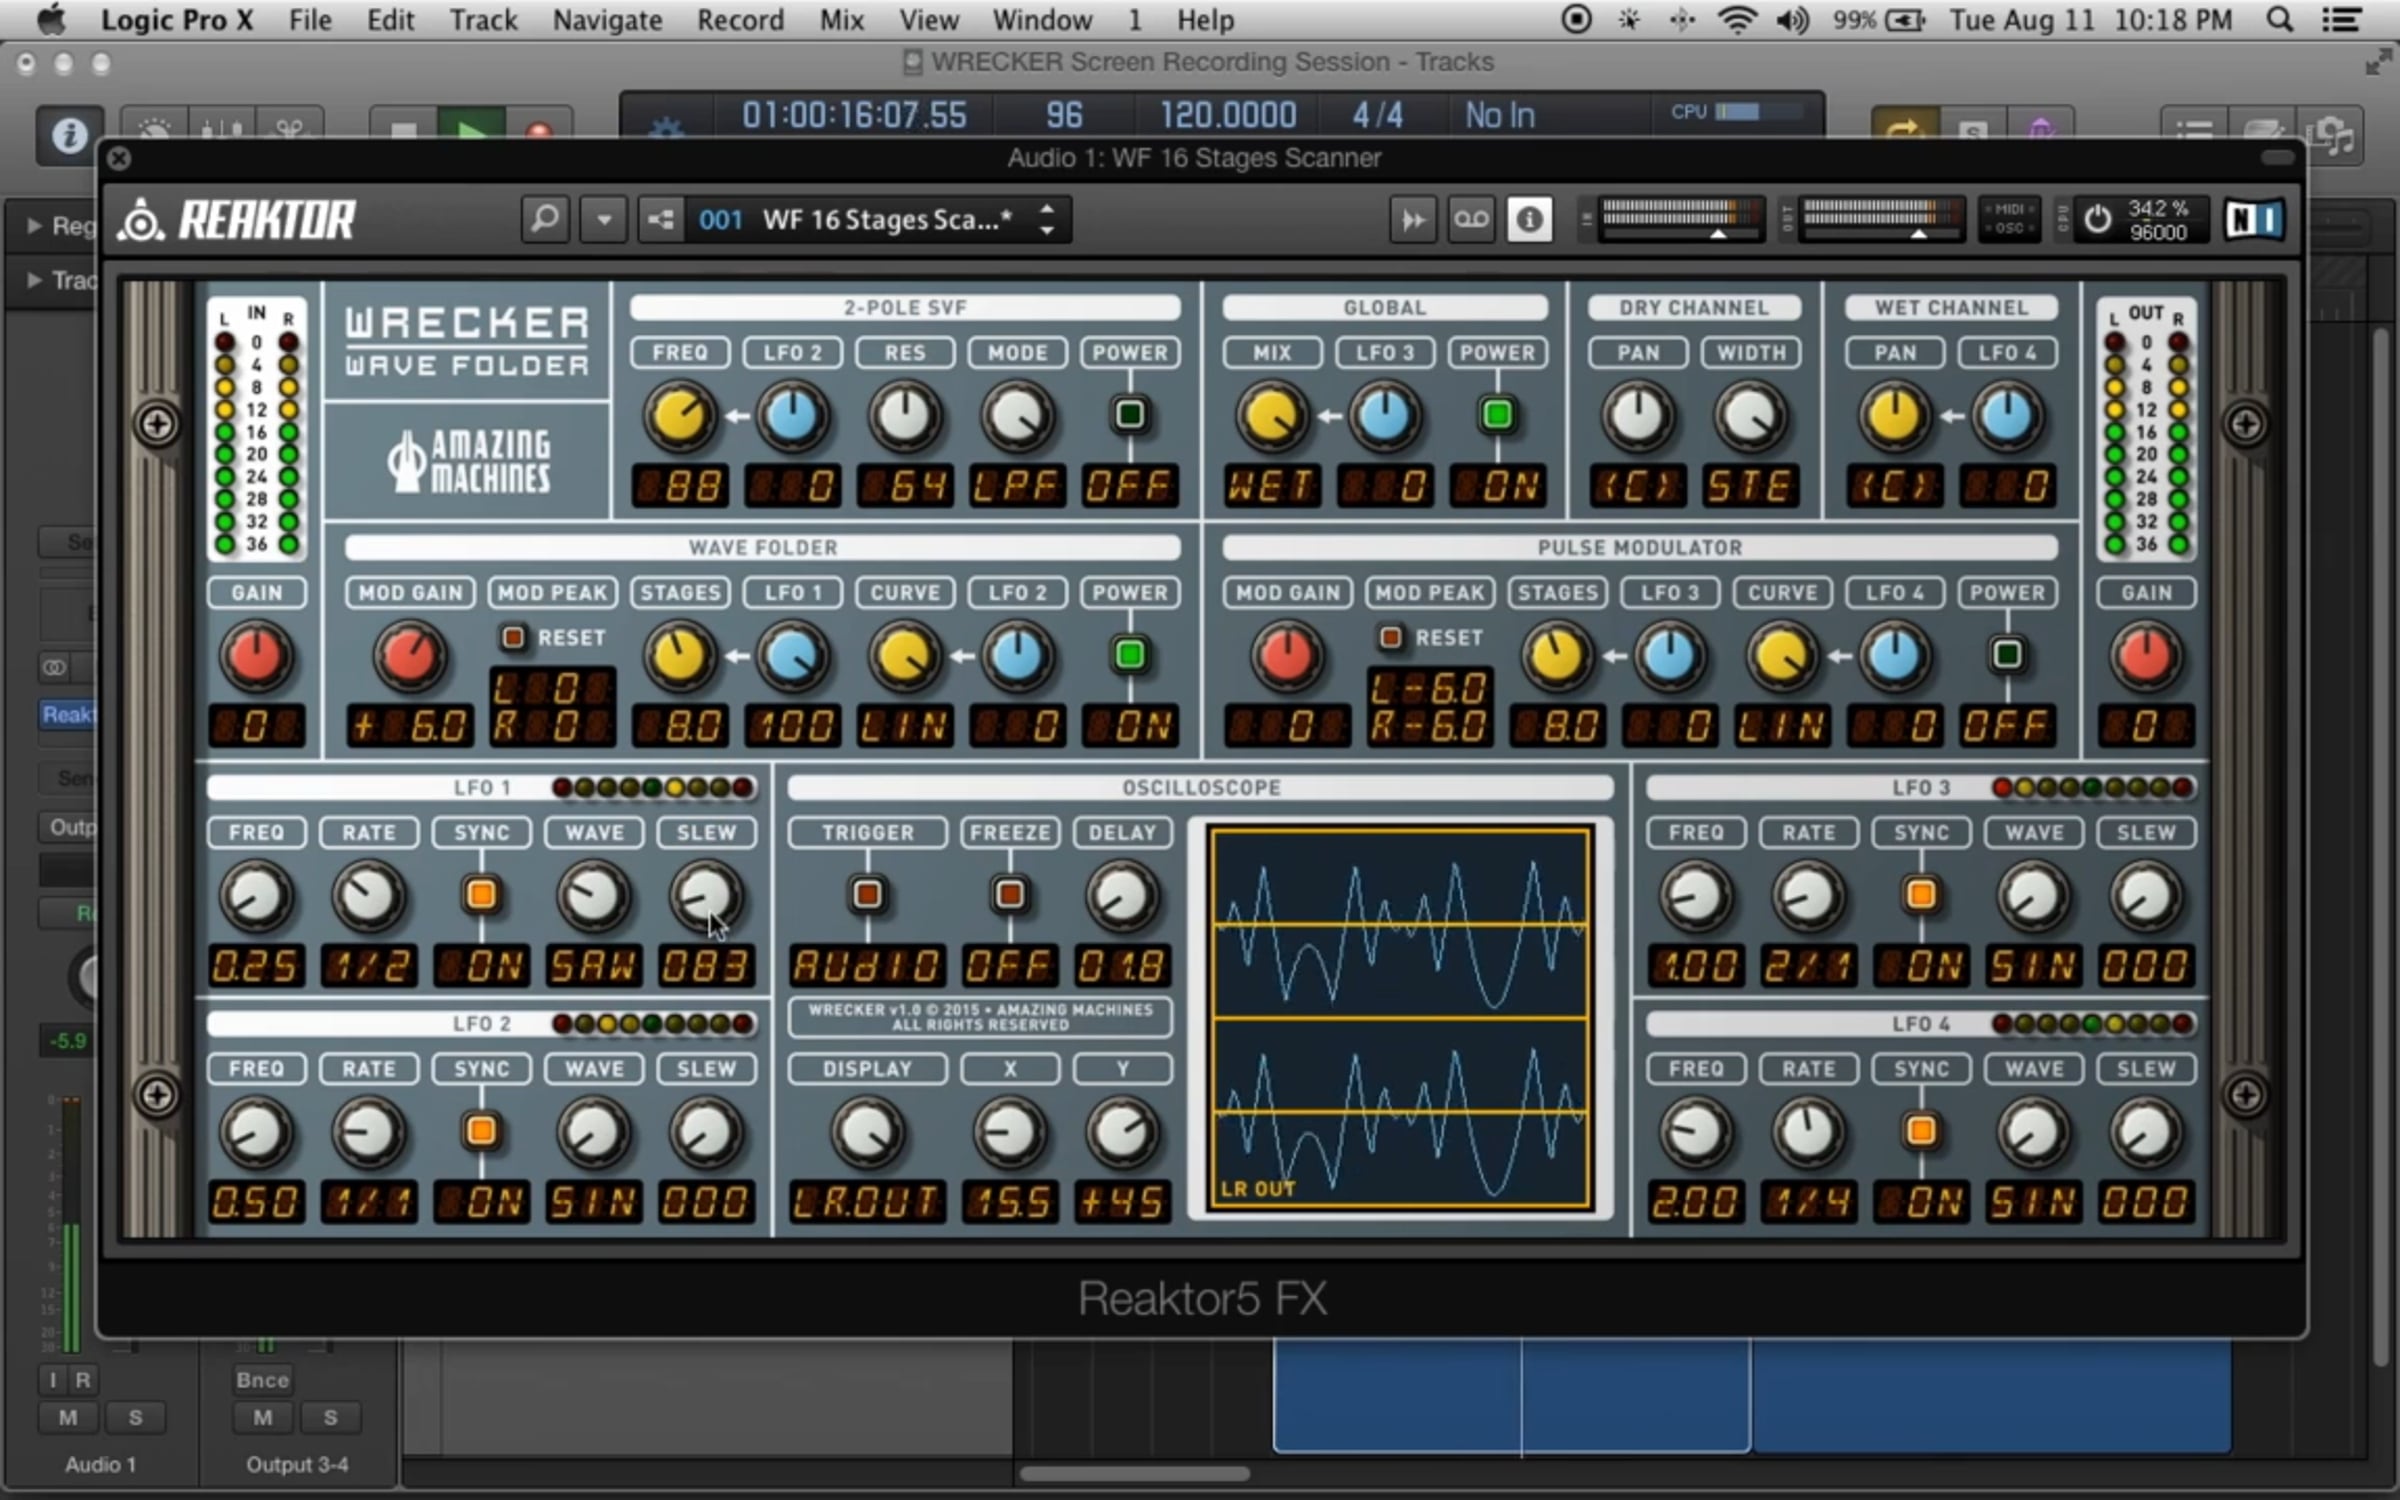The image size is (2400, 1500).
Task: Expand the Reg disclosure triangle in Logic inspector
Action: 34,225
